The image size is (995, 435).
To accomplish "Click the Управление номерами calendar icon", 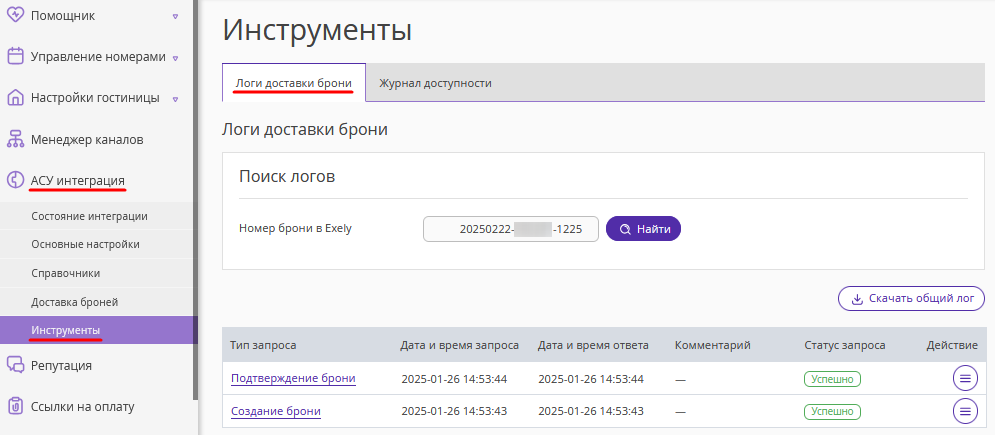I will tap(15, 56).
